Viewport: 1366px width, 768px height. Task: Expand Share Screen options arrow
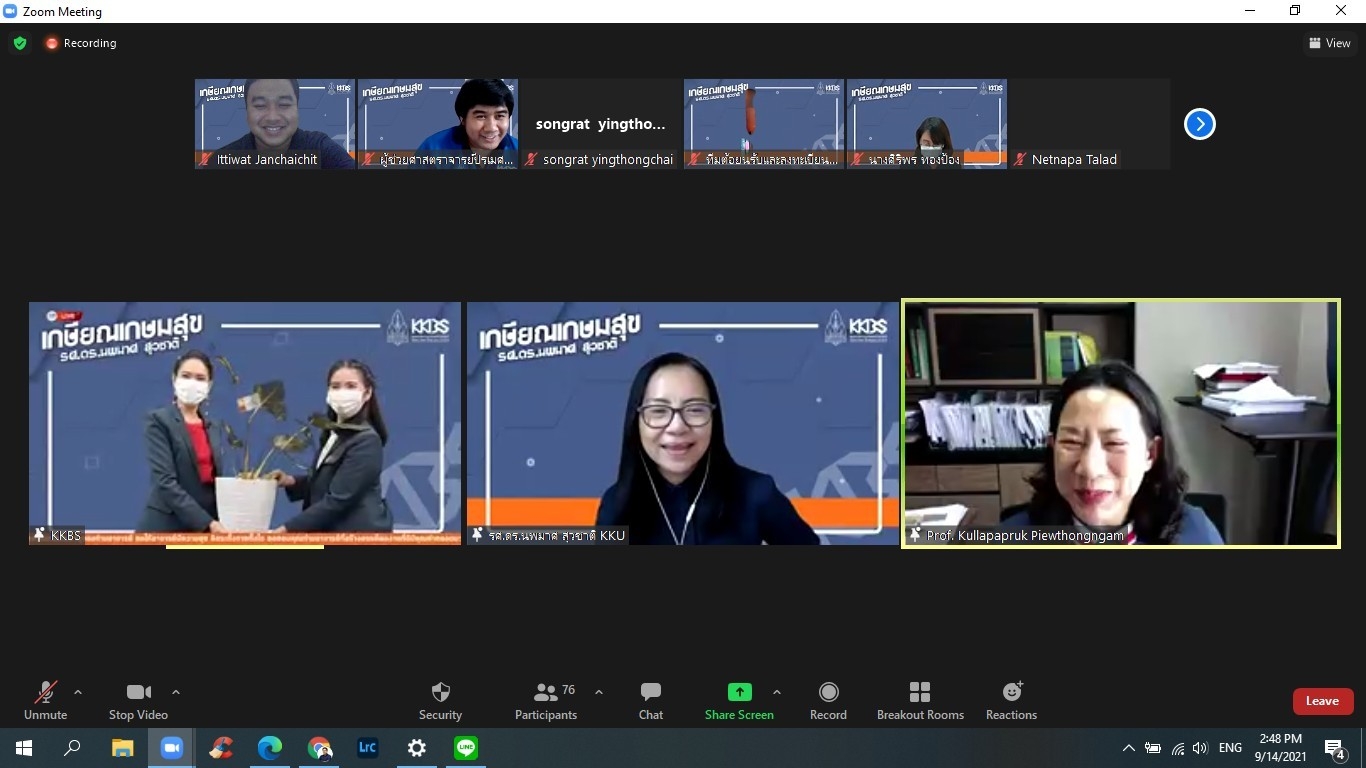(x=777, y=692)
